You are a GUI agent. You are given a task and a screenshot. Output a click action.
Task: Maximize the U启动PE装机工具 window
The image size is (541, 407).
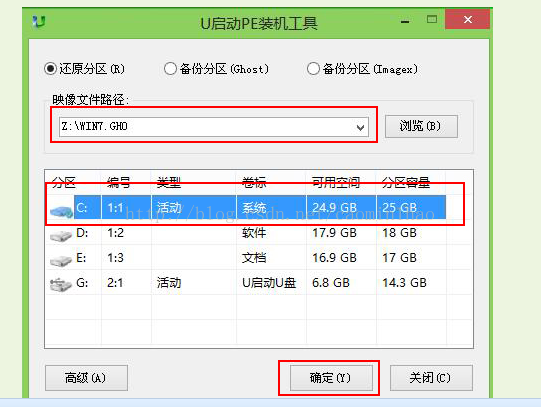click(x=432, y=19)
